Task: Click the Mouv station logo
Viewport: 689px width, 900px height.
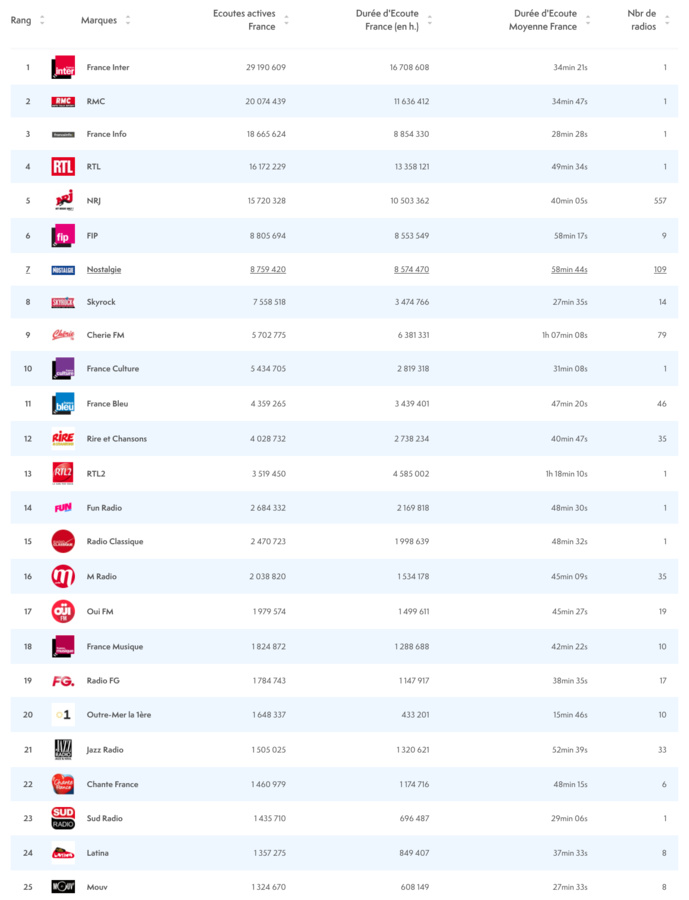Action: tap(62, 886)
